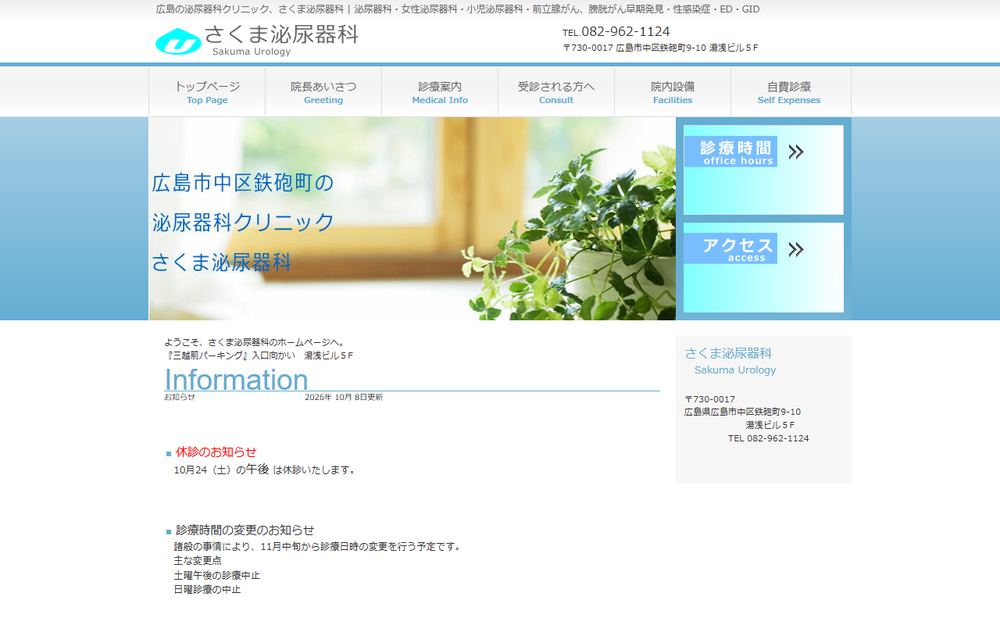Image resolution: width=1000 pixels, height=625 pixels.
Task: Click the 2026年 10月 8日更新 date text
Action: tap(344, 397)
